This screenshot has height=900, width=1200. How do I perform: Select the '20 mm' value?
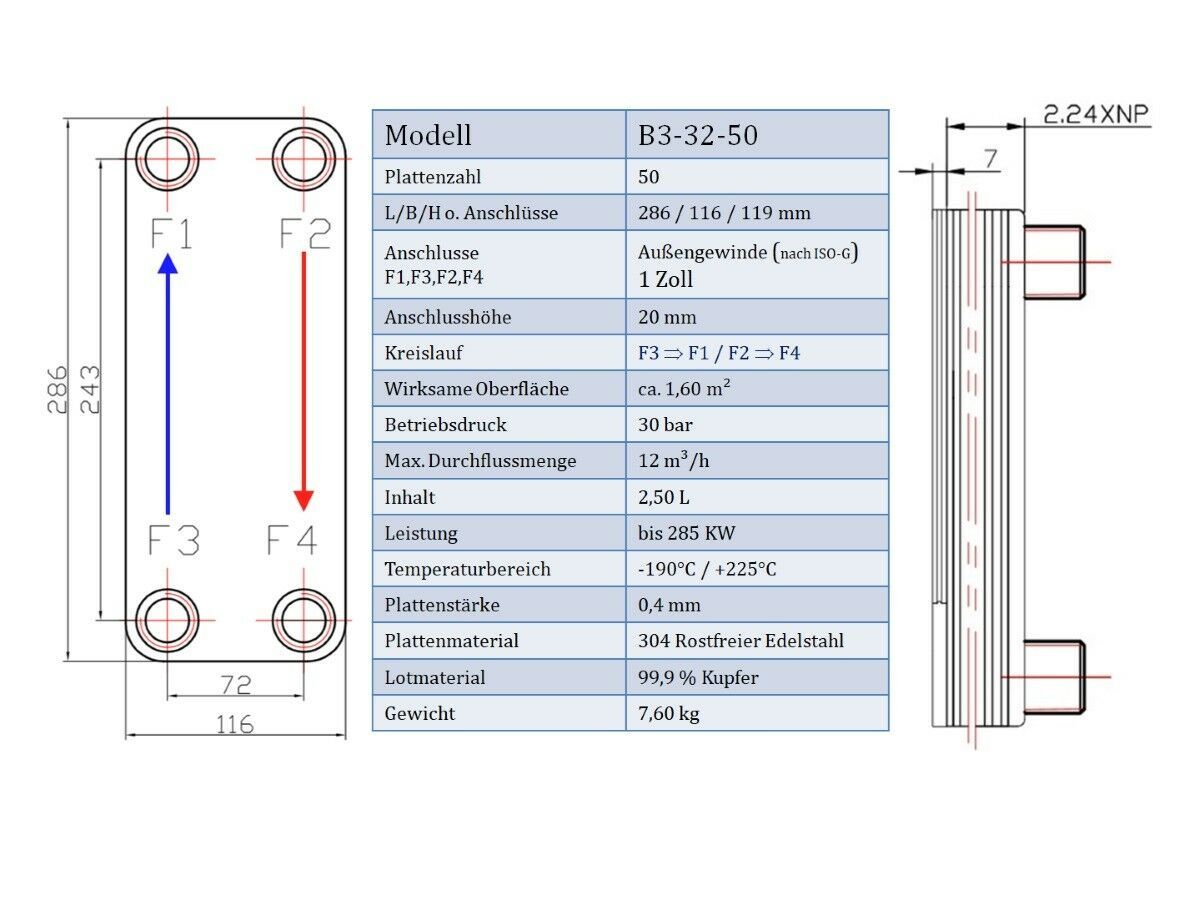[667, 318]
